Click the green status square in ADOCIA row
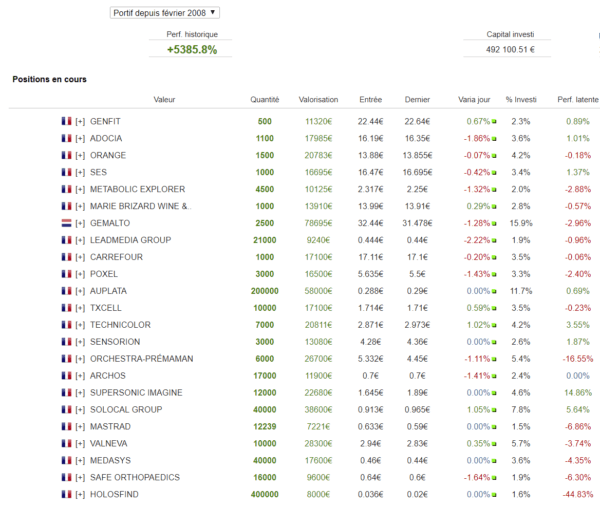Viewport: 600px width, 506px height. pyautogui.click(x=494, y=139)
